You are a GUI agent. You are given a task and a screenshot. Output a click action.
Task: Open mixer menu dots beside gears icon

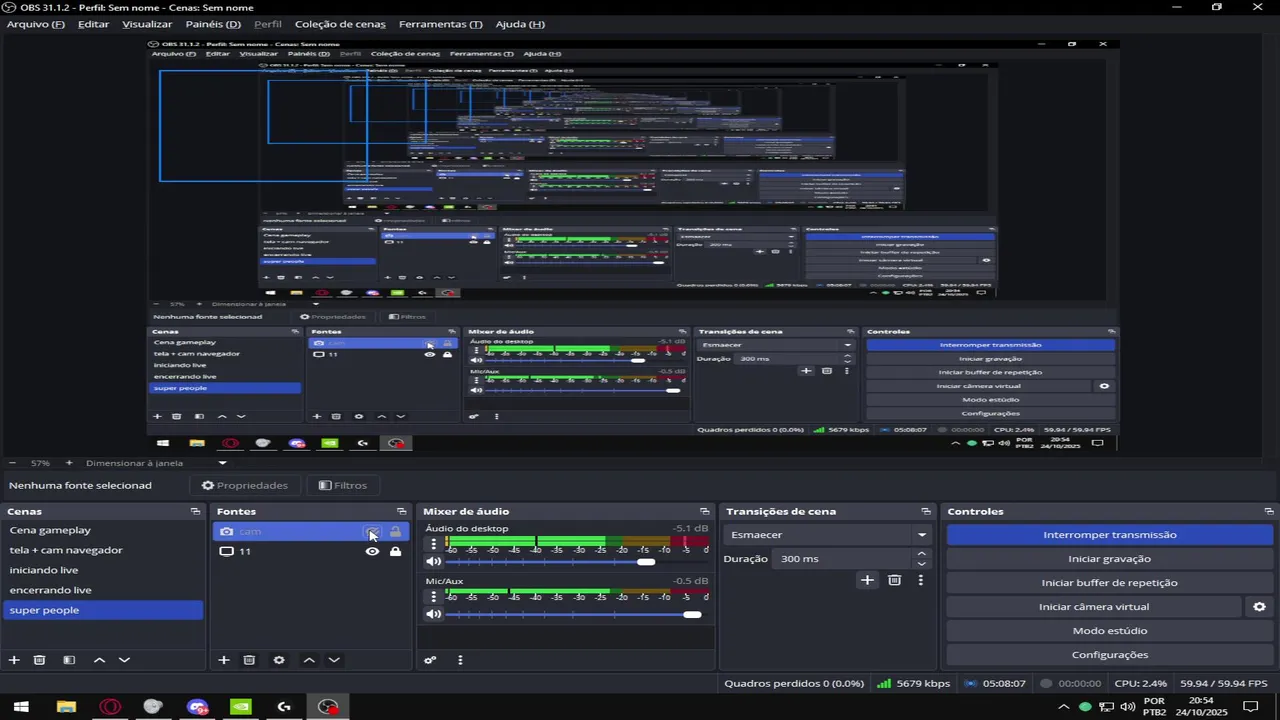tap(460, 660)
